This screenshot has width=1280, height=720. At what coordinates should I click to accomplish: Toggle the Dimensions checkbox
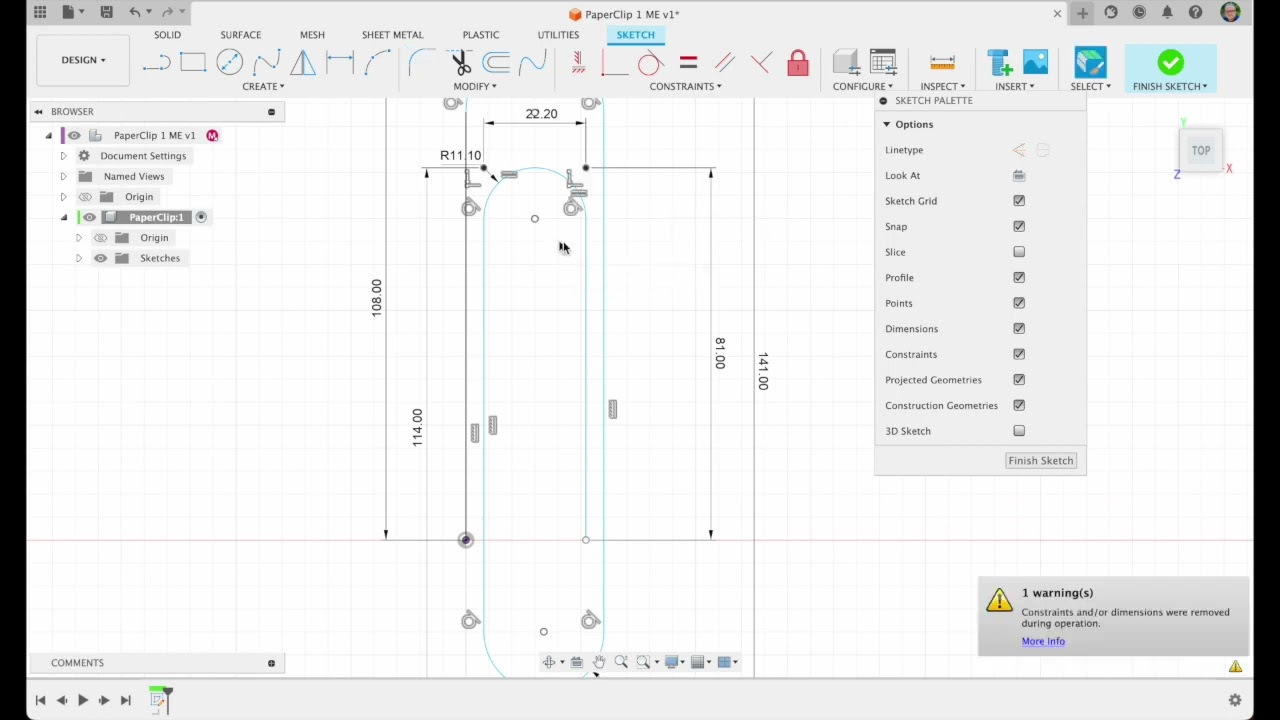point(1019,329)
